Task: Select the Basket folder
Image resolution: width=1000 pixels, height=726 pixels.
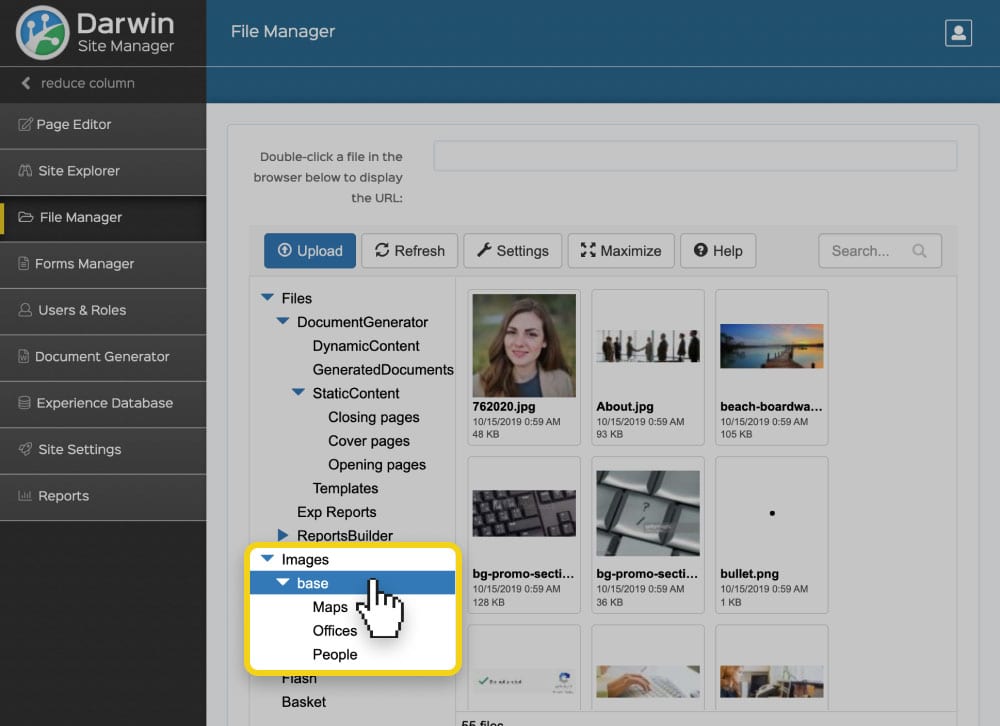Action: 304,702
